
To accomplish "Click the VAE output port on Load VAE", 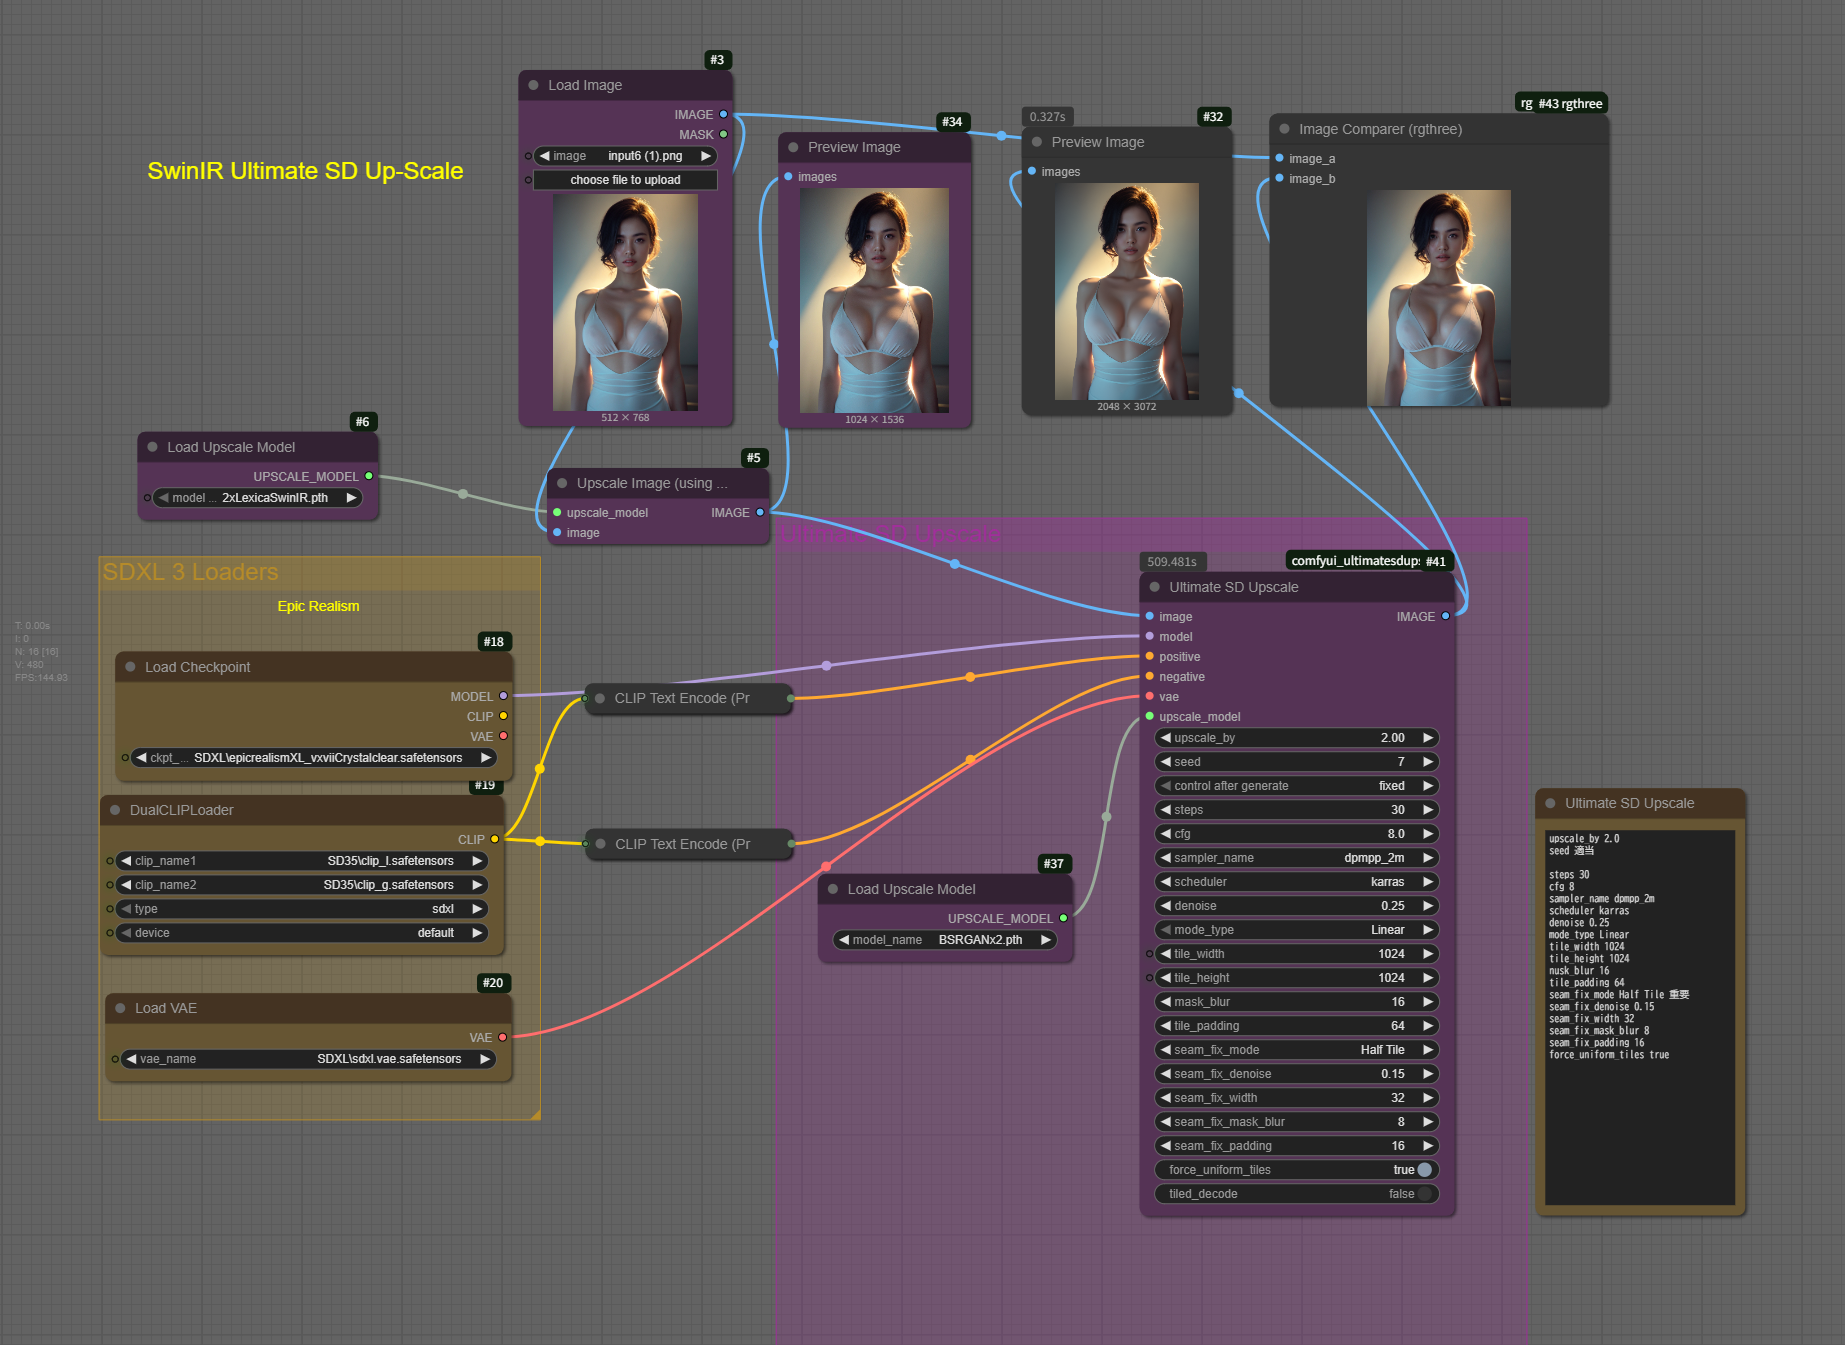I will (x=502, y=1038).
